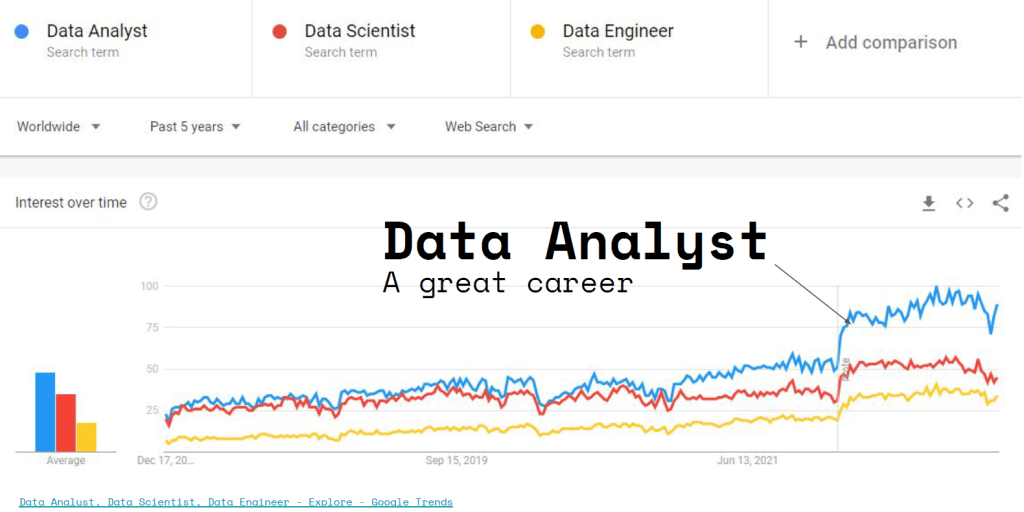Click the blue average bar

[45, 412]
